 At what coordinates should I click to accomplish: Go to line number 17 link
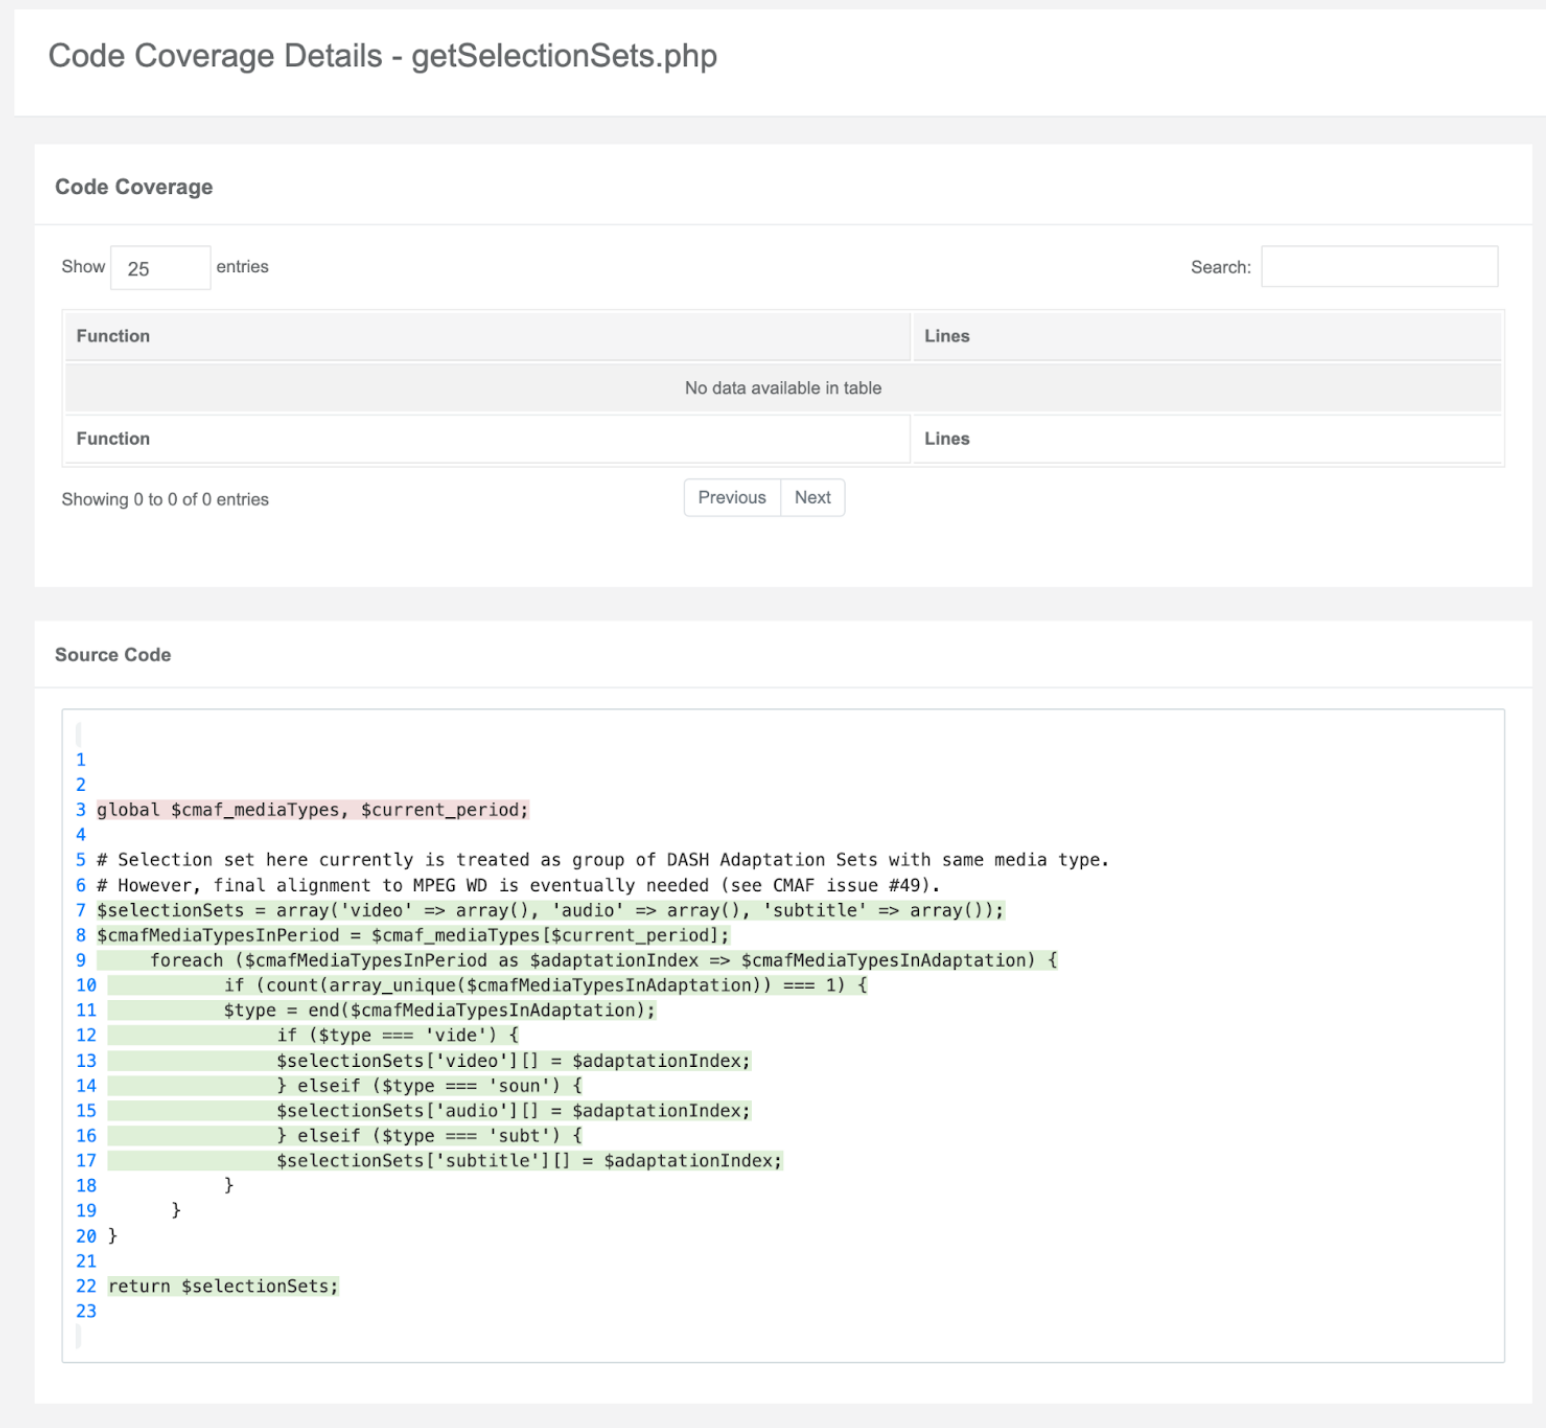(86, 1160)
